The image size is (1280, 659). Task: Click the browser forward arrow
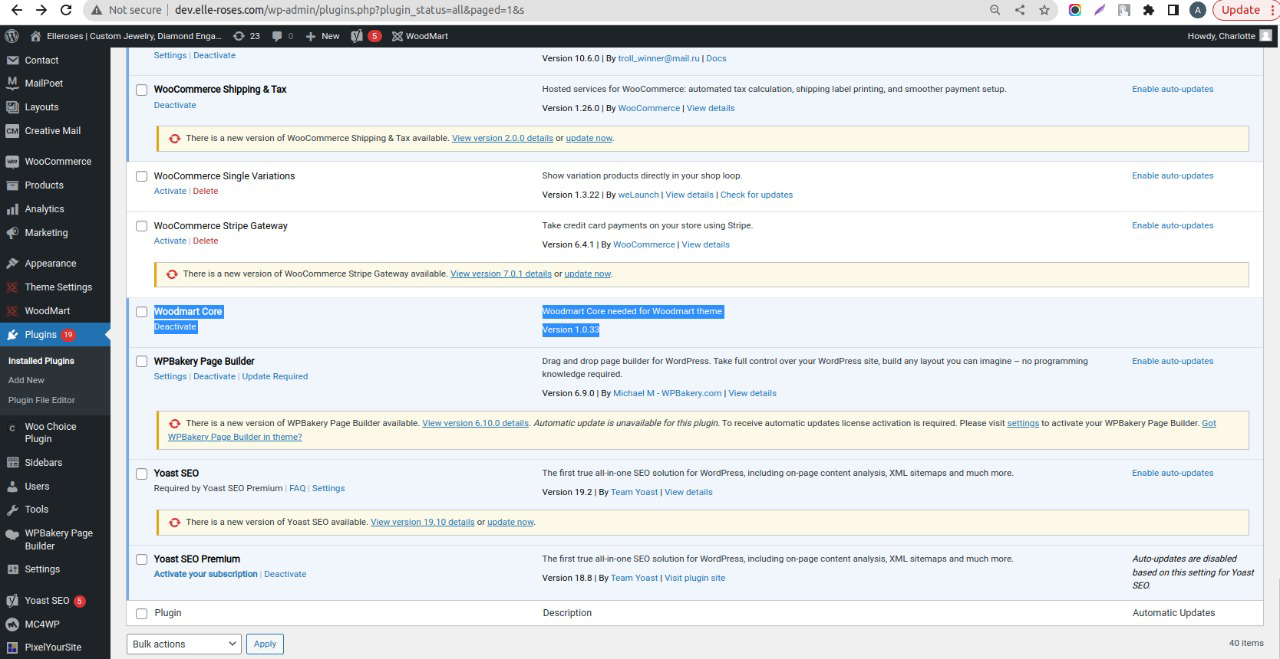[41, 10]
